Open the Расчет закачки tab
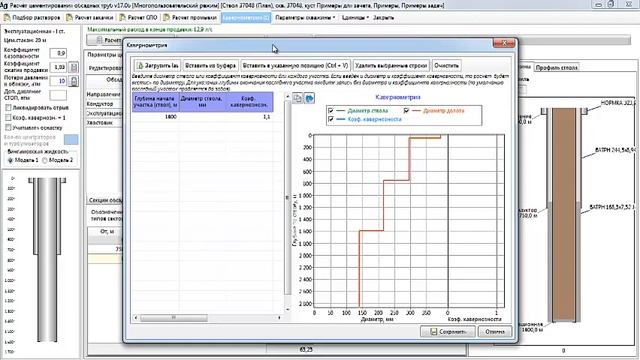This screenshot has width=640, height=360. click(x=90, y=18)
